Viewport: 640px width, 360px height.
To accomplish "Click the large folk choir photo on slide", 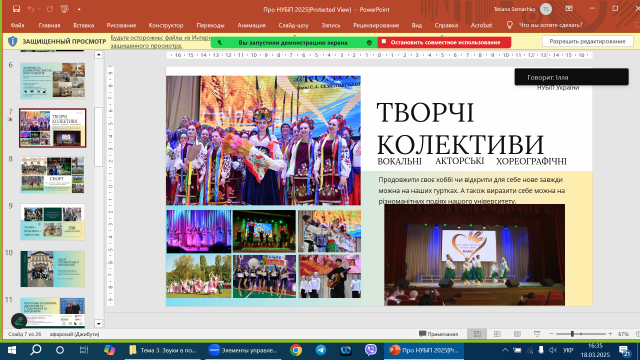I will (263, 140).
